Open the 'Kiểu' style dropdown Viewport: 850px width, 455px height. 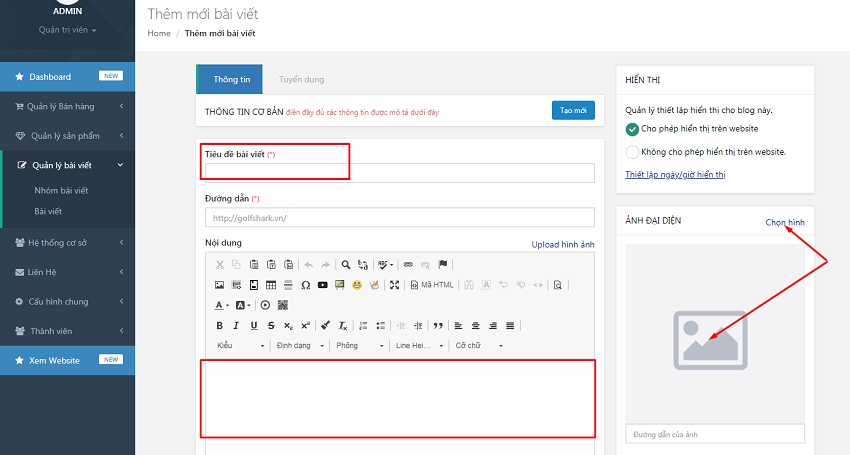click(241, 345)
